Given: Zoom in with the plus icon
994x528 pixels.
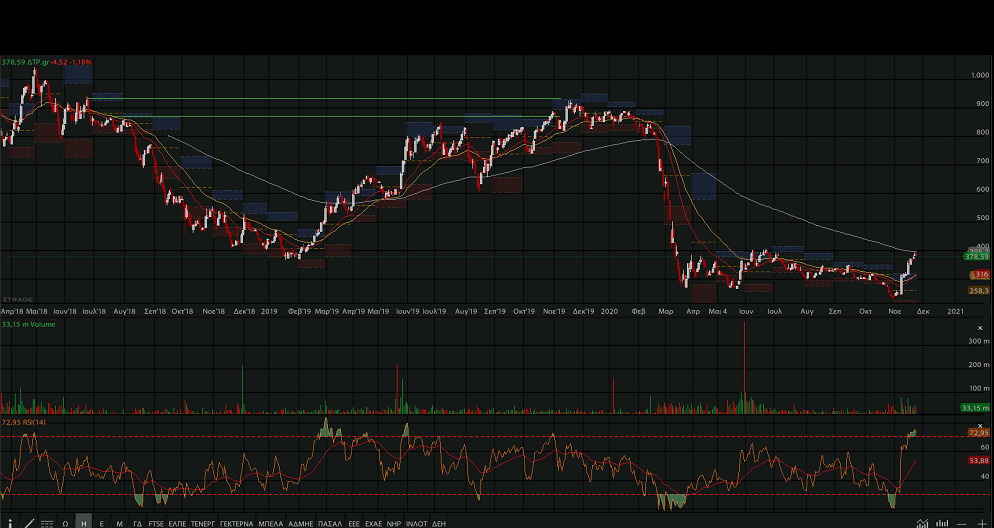Looking at the screenshot, I should (981, 523).
